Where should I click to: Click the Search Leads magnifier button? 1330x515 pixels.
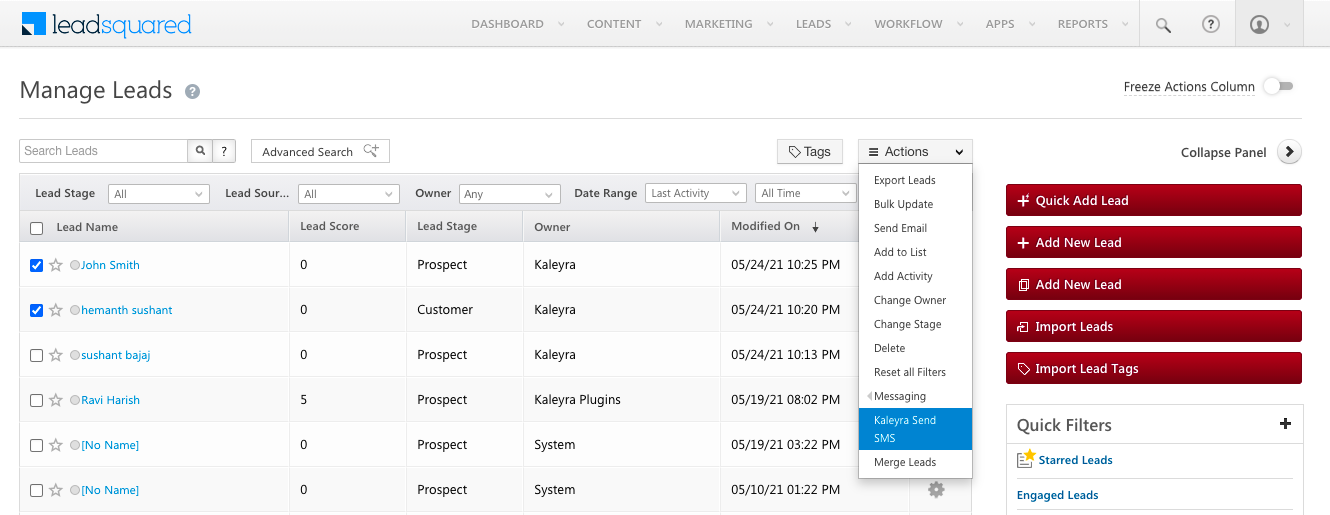pos(200,151)
